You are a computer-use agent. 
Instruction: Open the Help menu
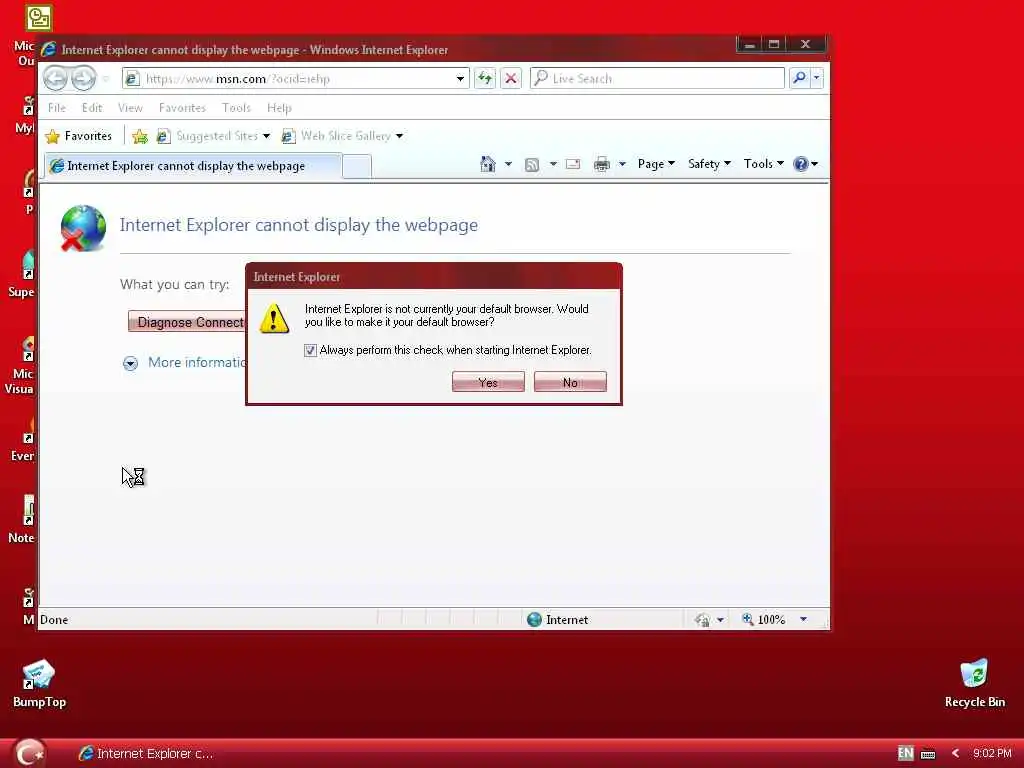click(x=279, y=108)
